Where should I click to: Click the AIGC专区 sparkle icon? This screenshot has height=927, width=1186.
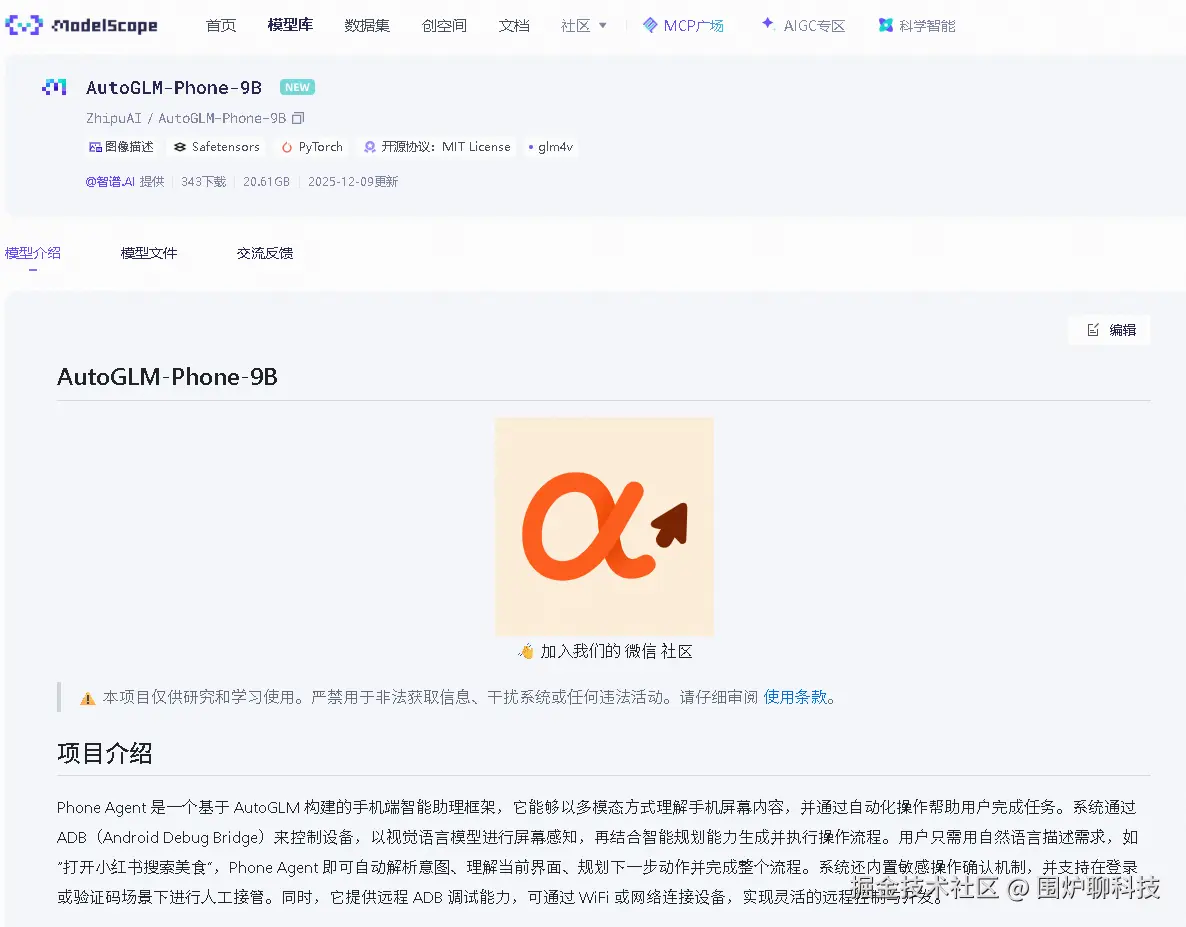[766, 25]
